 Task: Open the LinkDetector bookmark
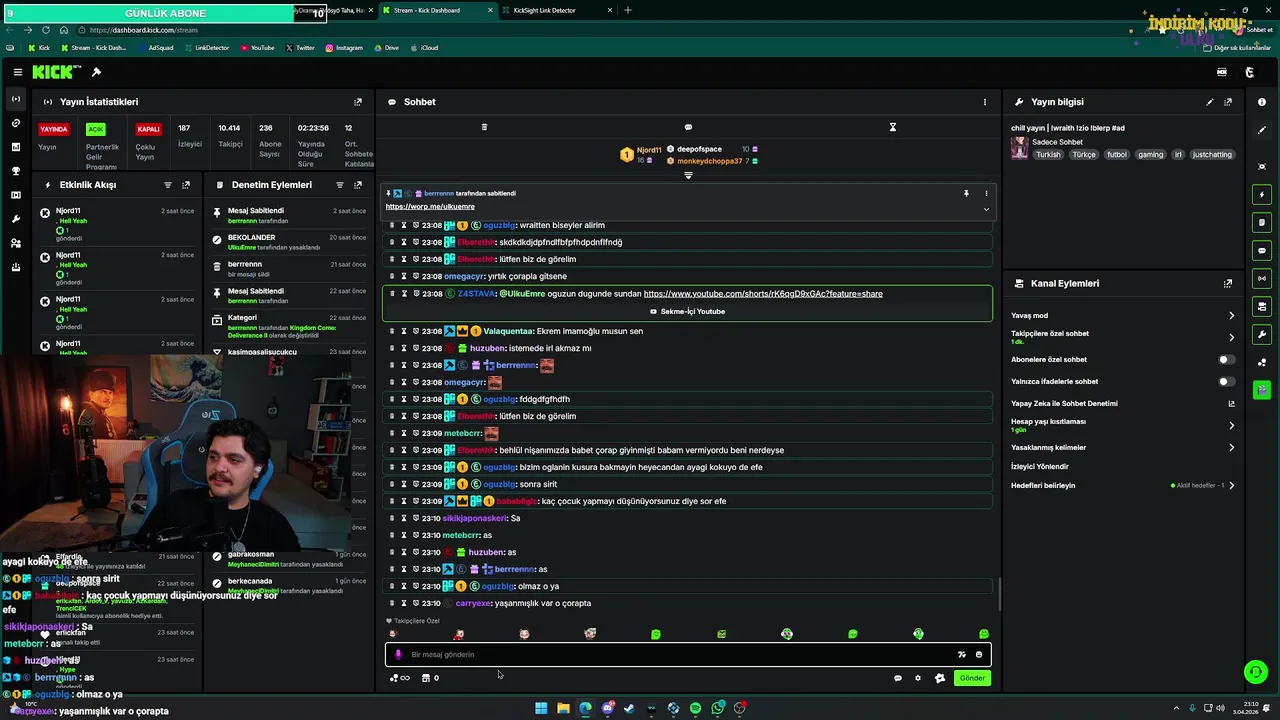(x=206, y=48)
